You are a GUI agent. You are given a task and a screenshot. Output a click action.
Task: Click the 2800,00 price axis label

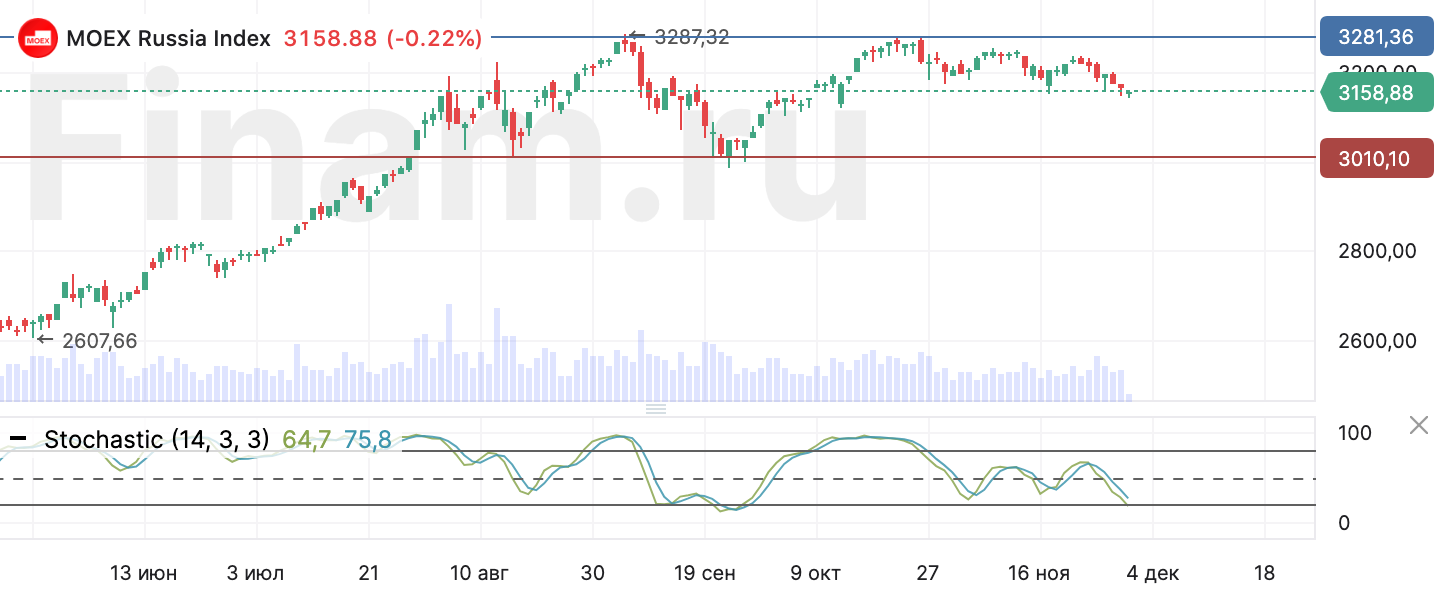click(1377, 251)
